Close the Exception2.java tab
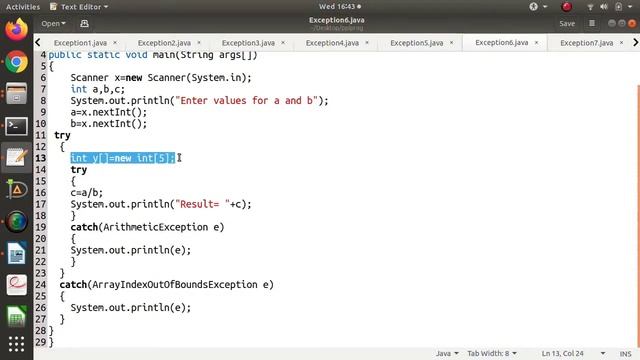The width and height of the screenshot is (640, 360). 199,42
